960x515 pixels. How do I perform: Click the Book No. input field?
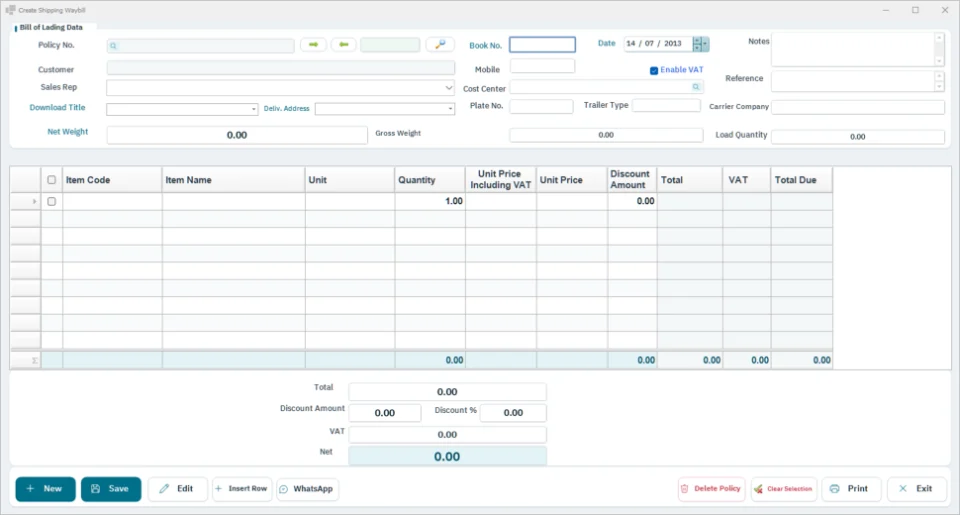tap(542, 45)
